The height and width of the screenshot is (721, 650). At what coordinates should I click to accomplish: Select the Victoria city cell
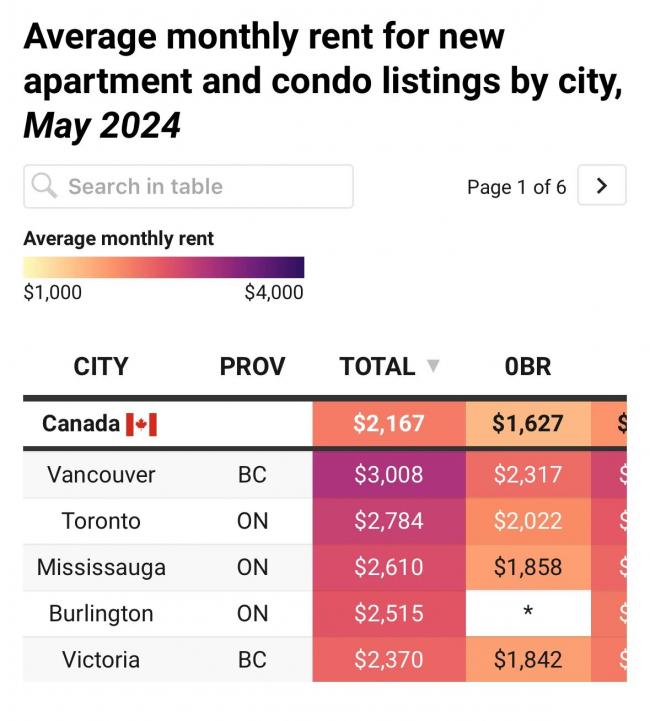click(x=101, y=660)
